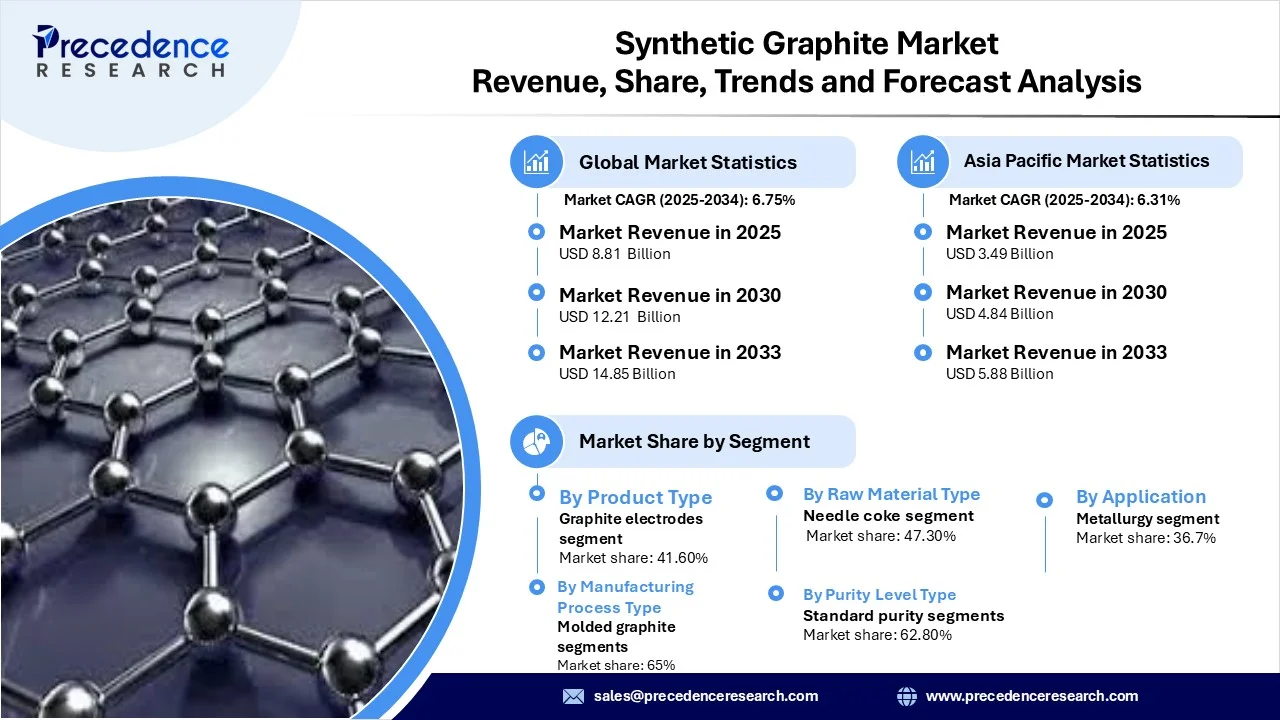Click the By Purity Level Type label

click(x=880, y=595)
